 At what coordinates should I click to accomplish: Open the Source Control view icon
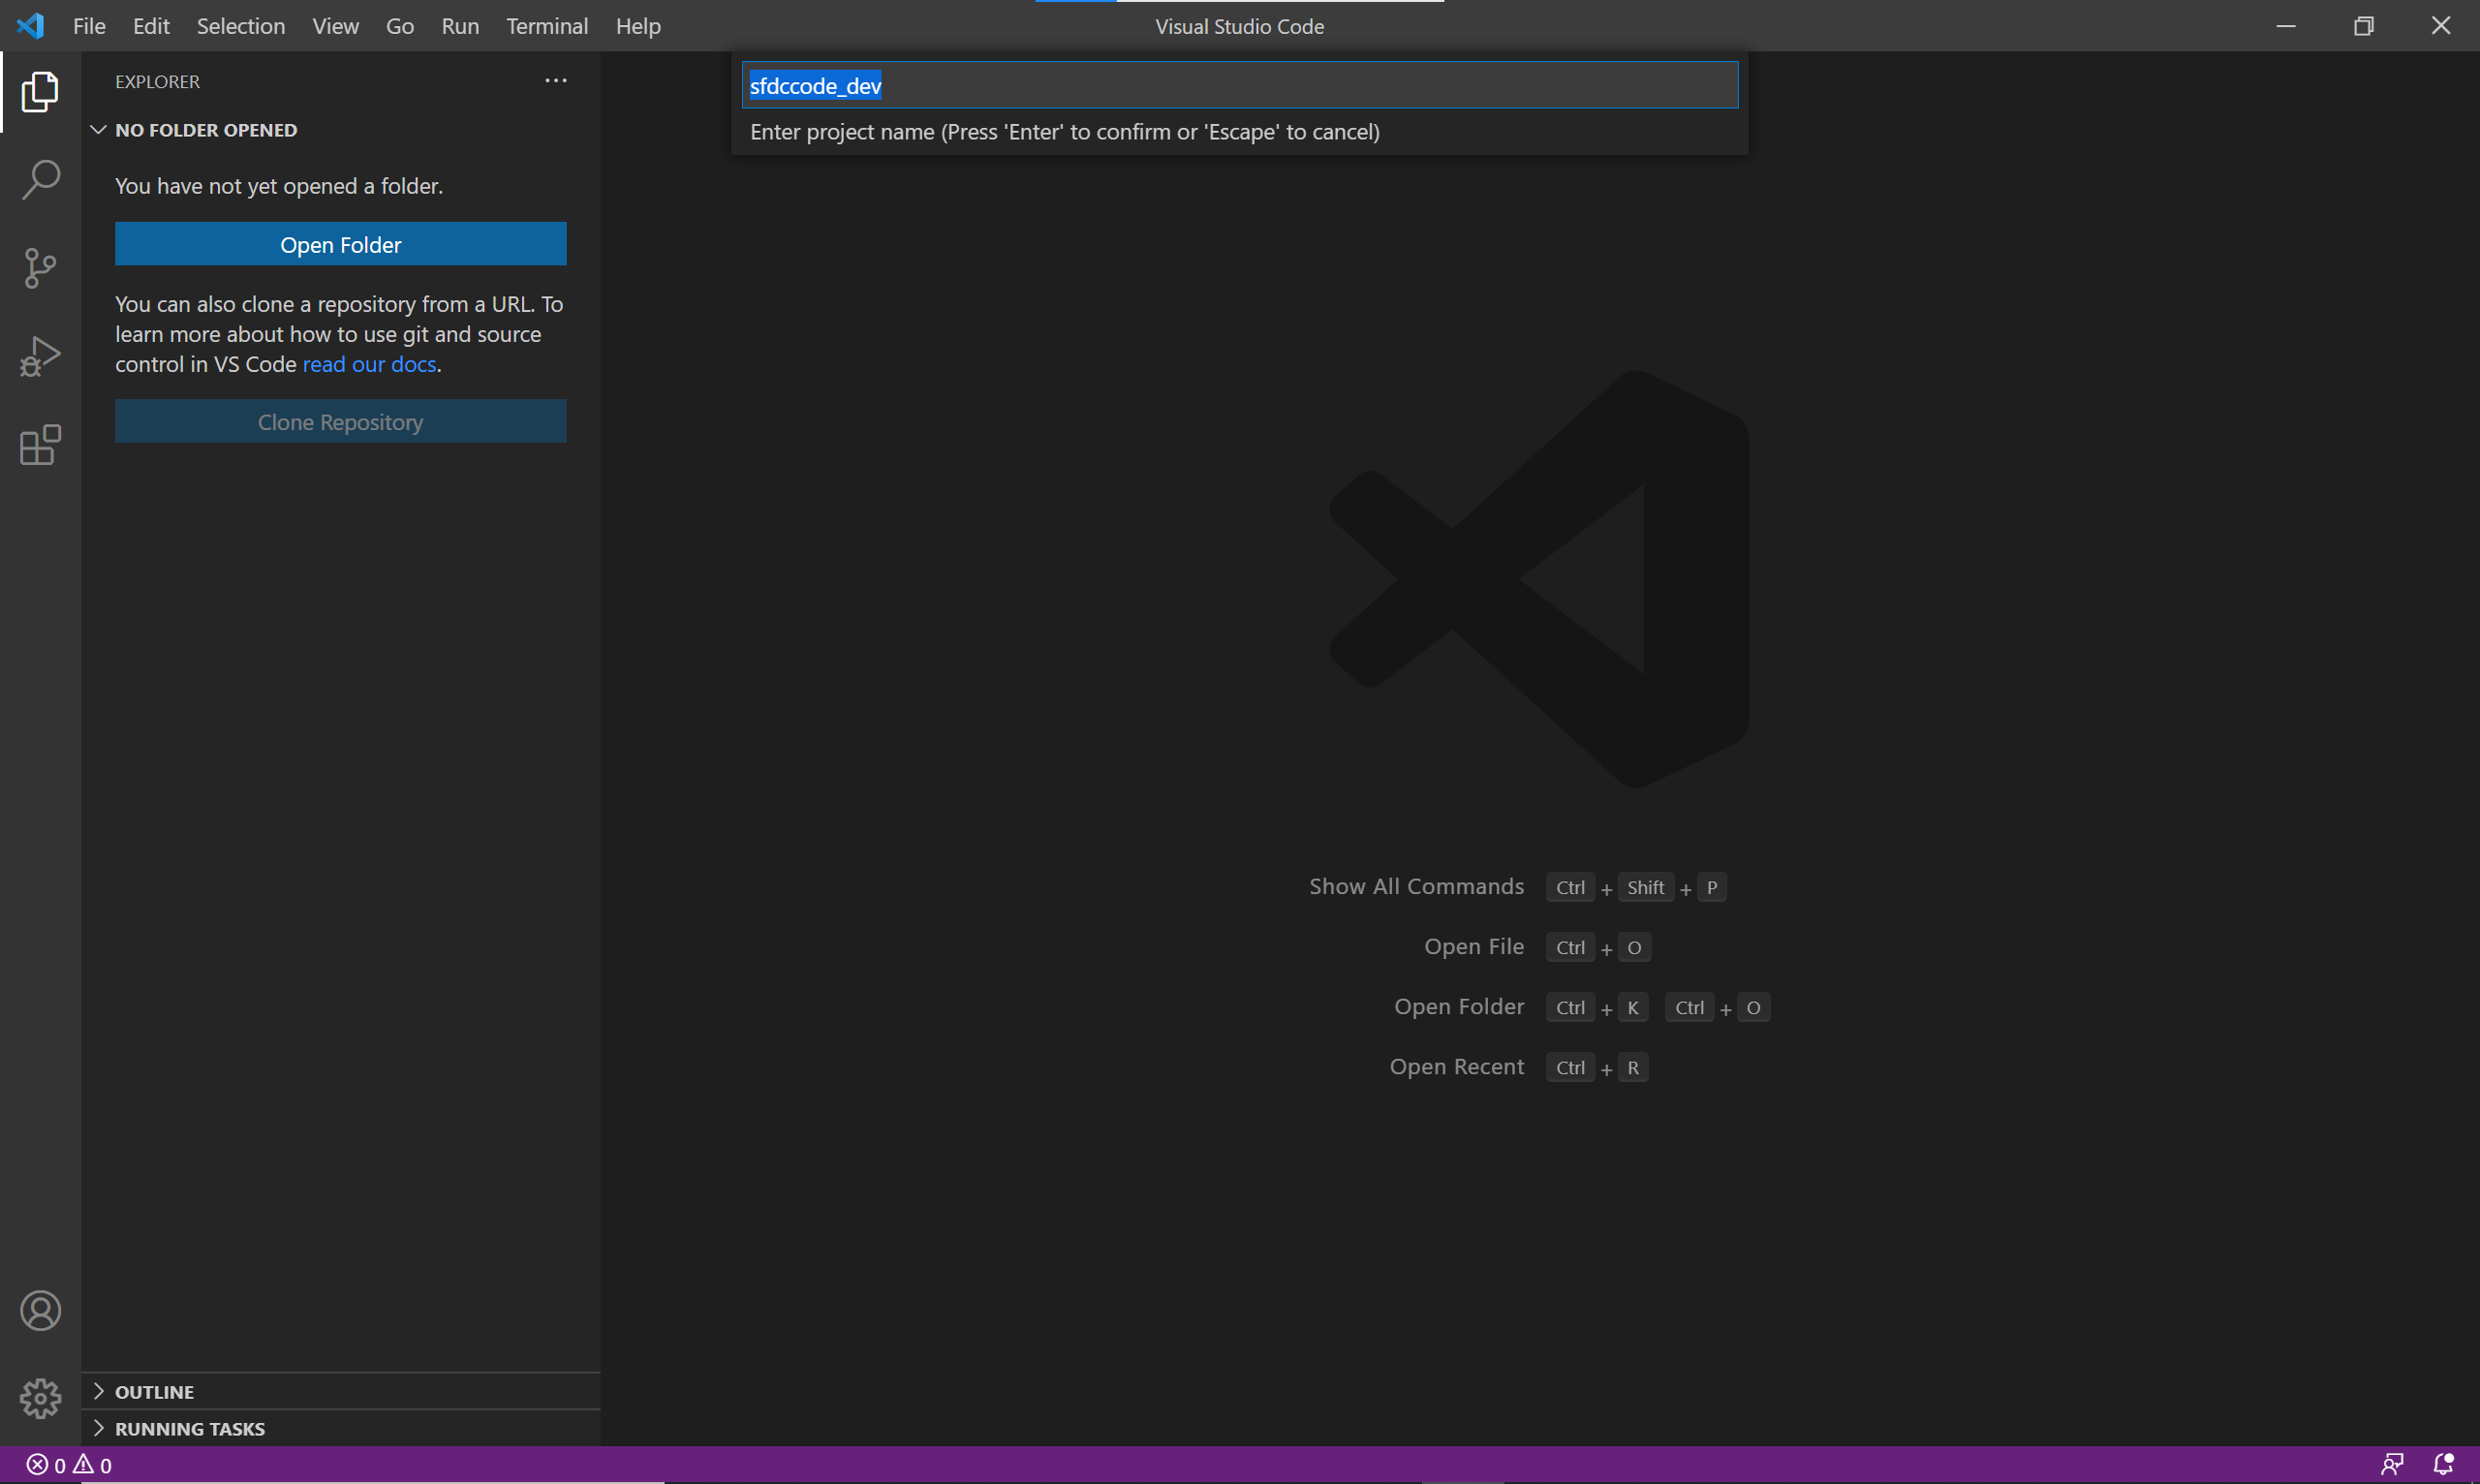coord(40,268)
